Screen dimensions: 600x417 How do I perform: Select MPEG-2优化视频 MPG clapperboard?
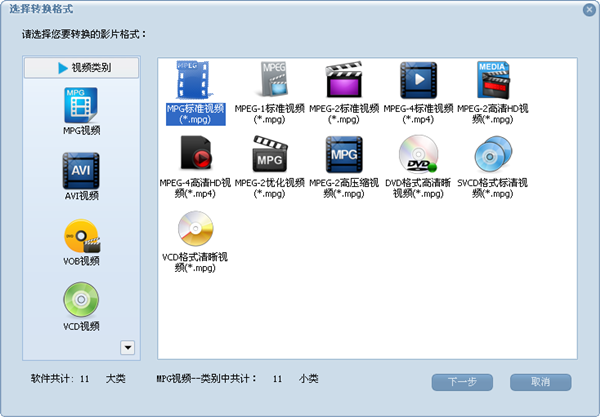[270, 154]
